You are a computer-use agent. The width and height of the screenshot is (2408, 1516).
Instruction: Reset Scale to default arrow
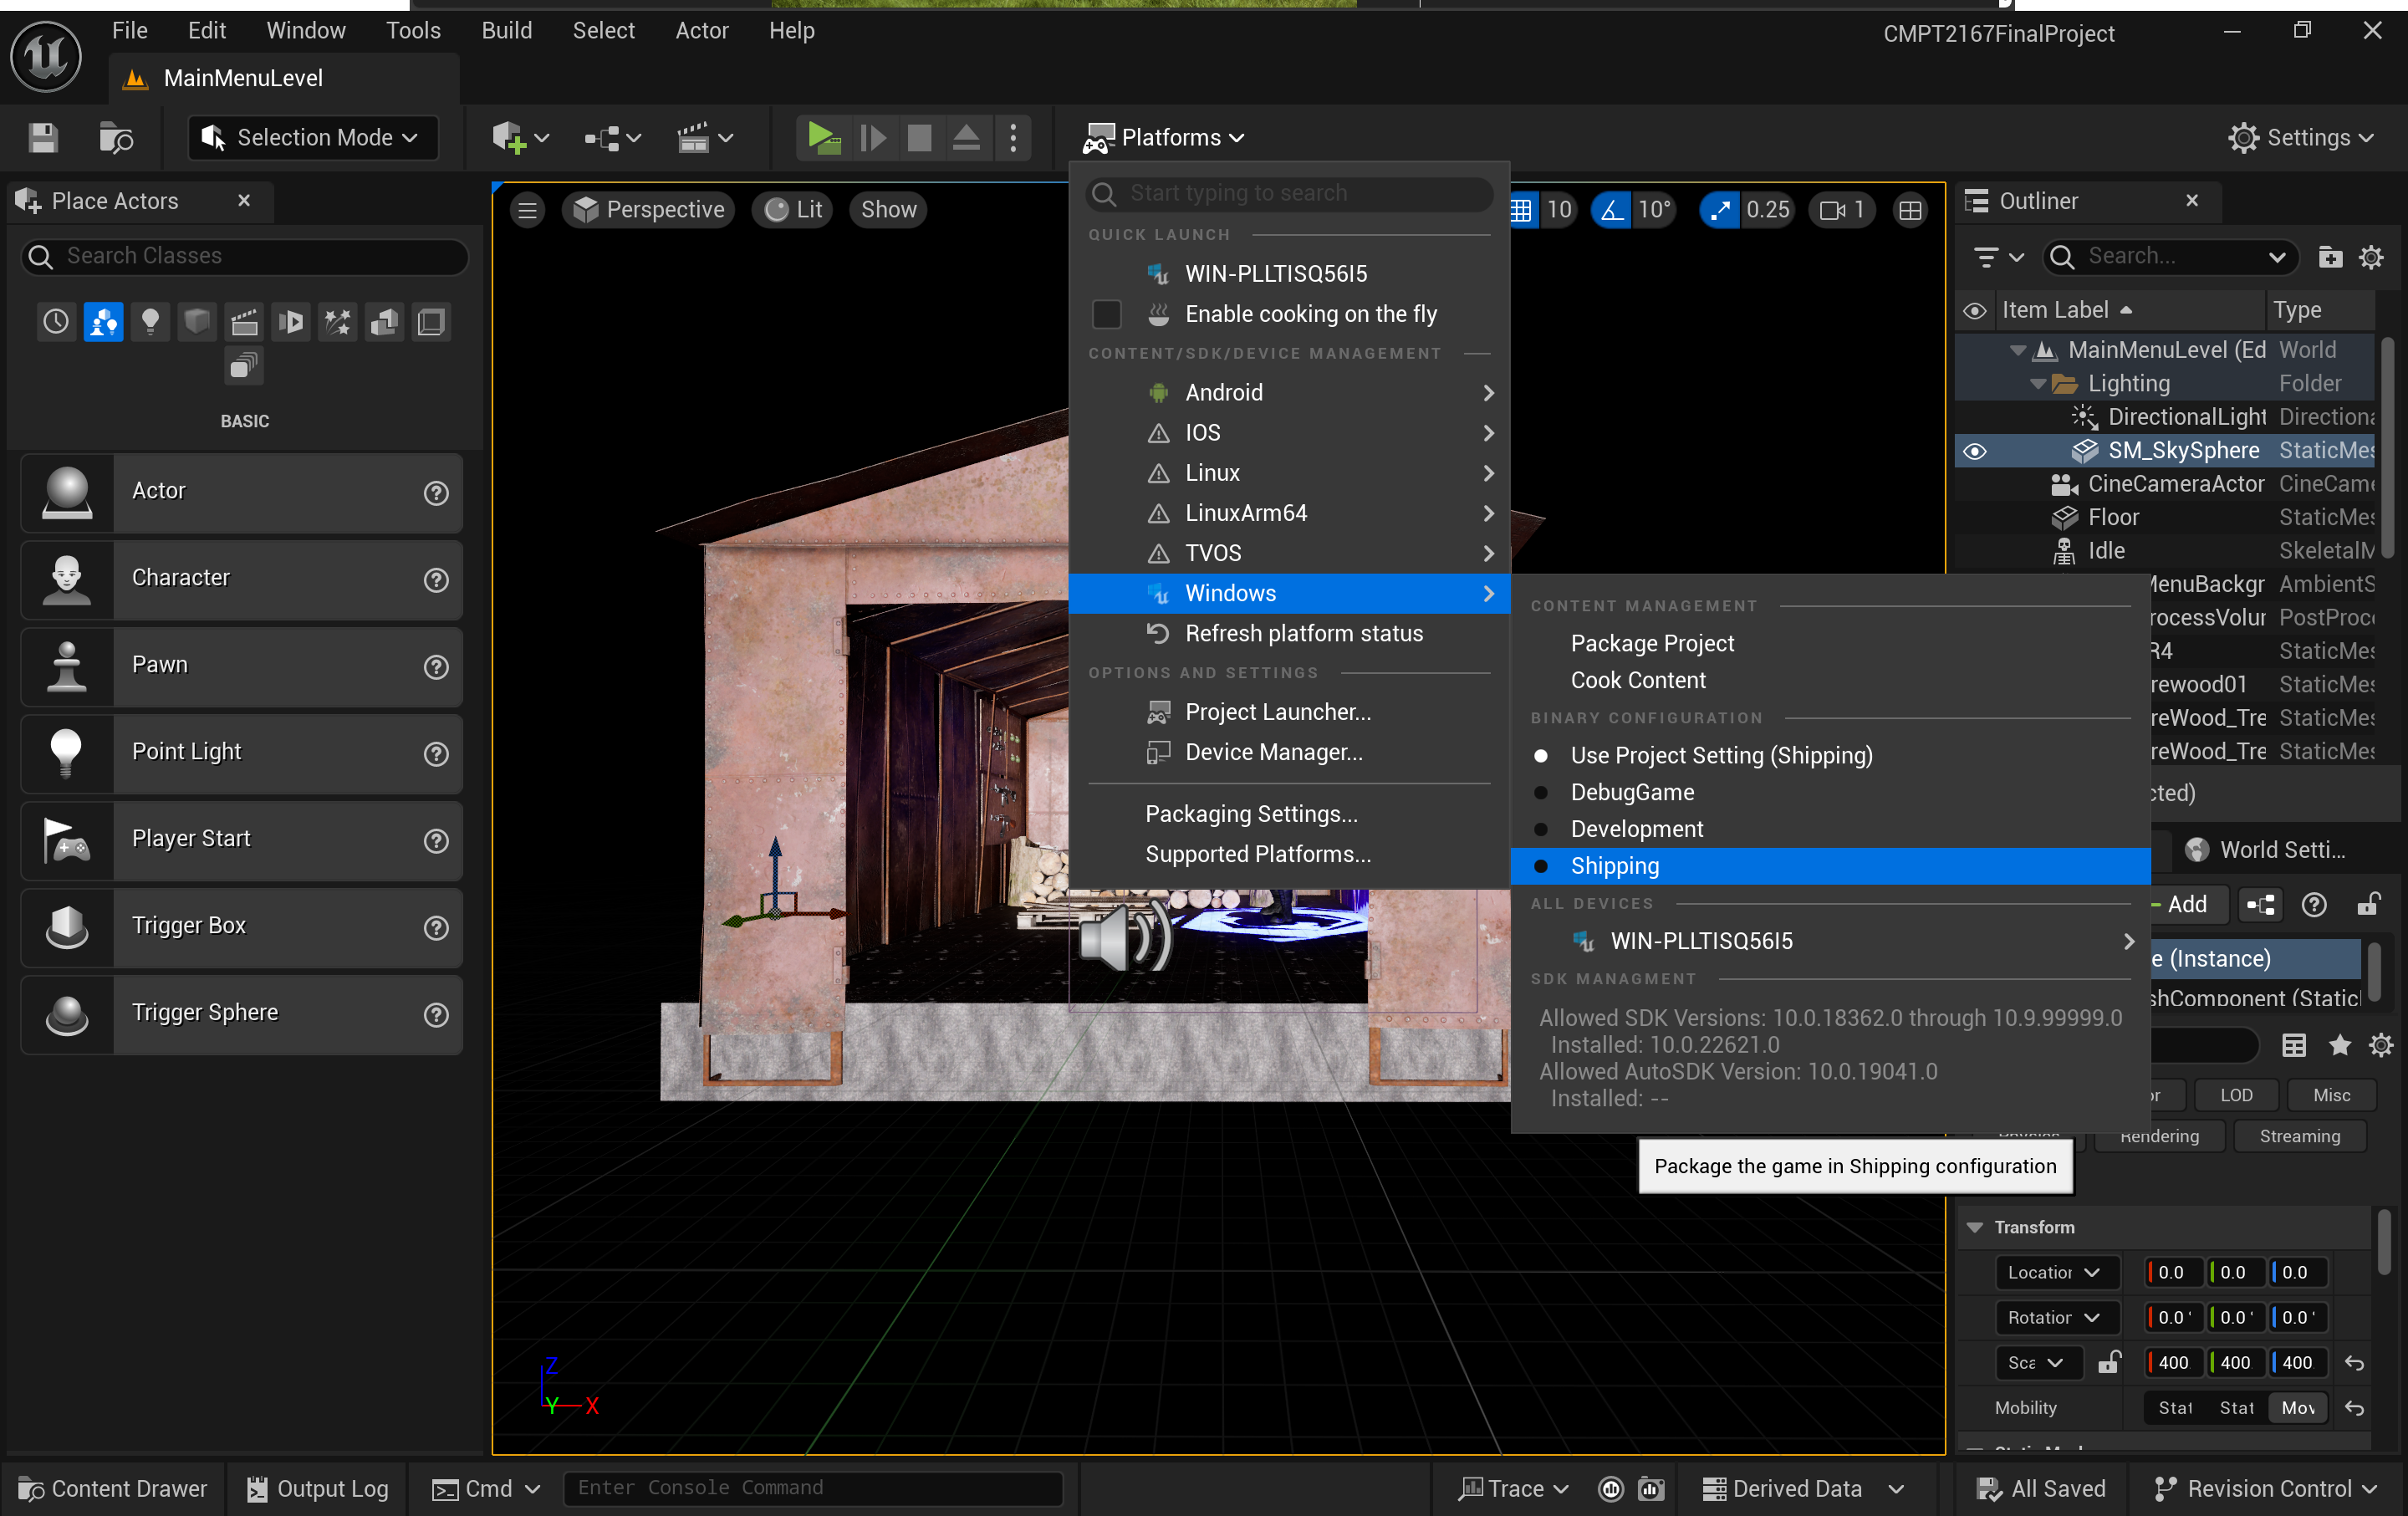2355,1363
